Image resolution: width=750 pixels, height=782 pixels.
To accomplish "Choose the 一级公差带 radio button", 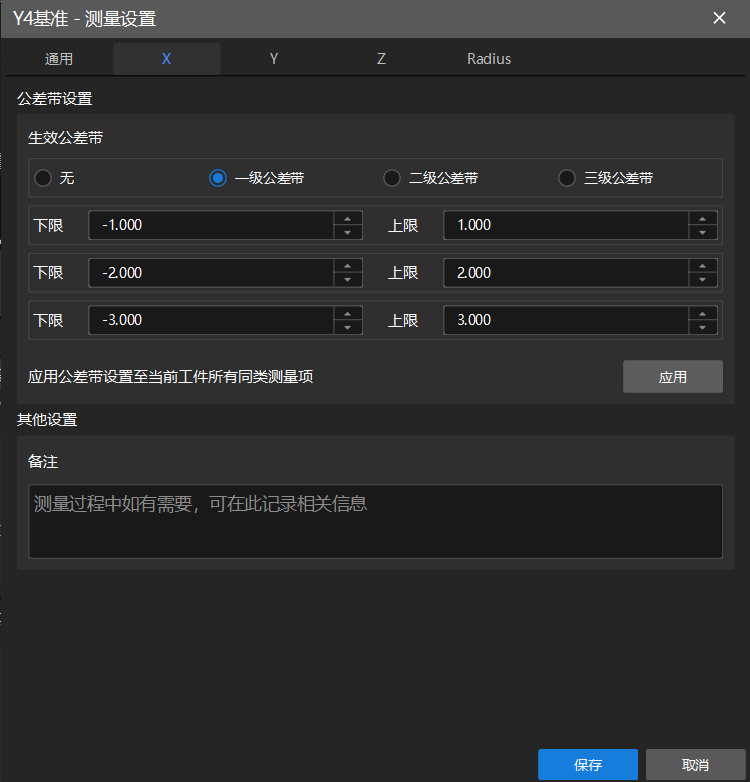I will 218,178.
